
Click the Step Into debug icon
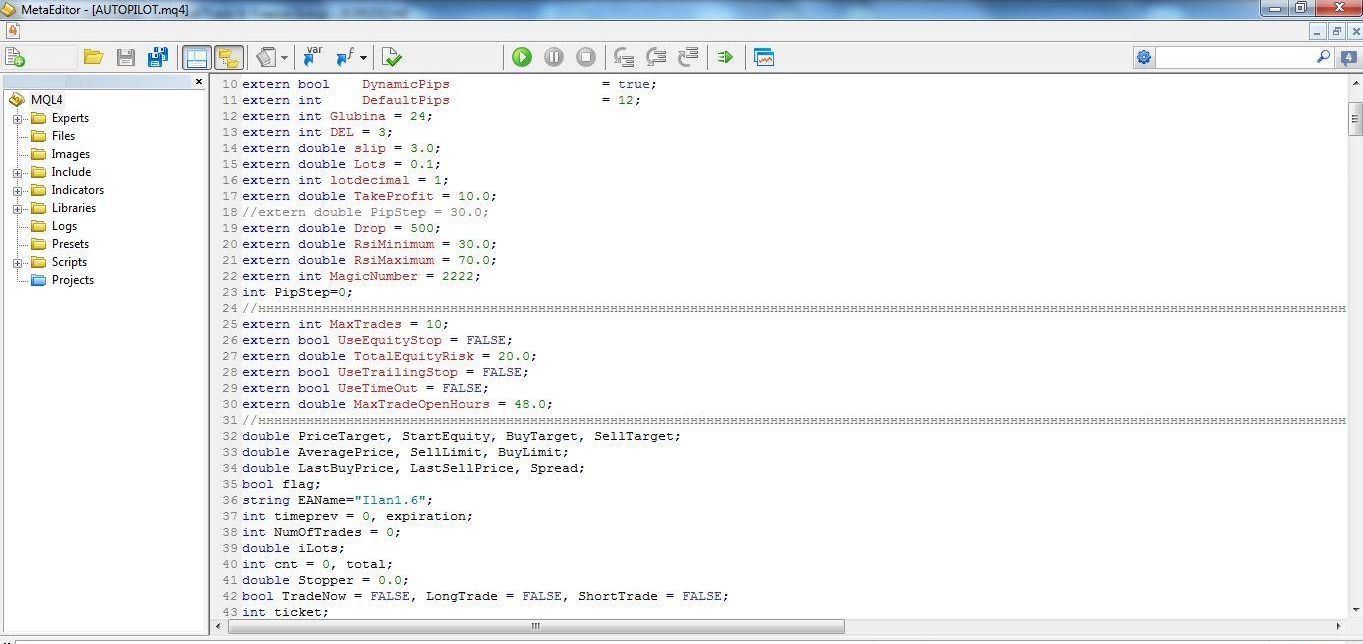click(x=624, y=57)
